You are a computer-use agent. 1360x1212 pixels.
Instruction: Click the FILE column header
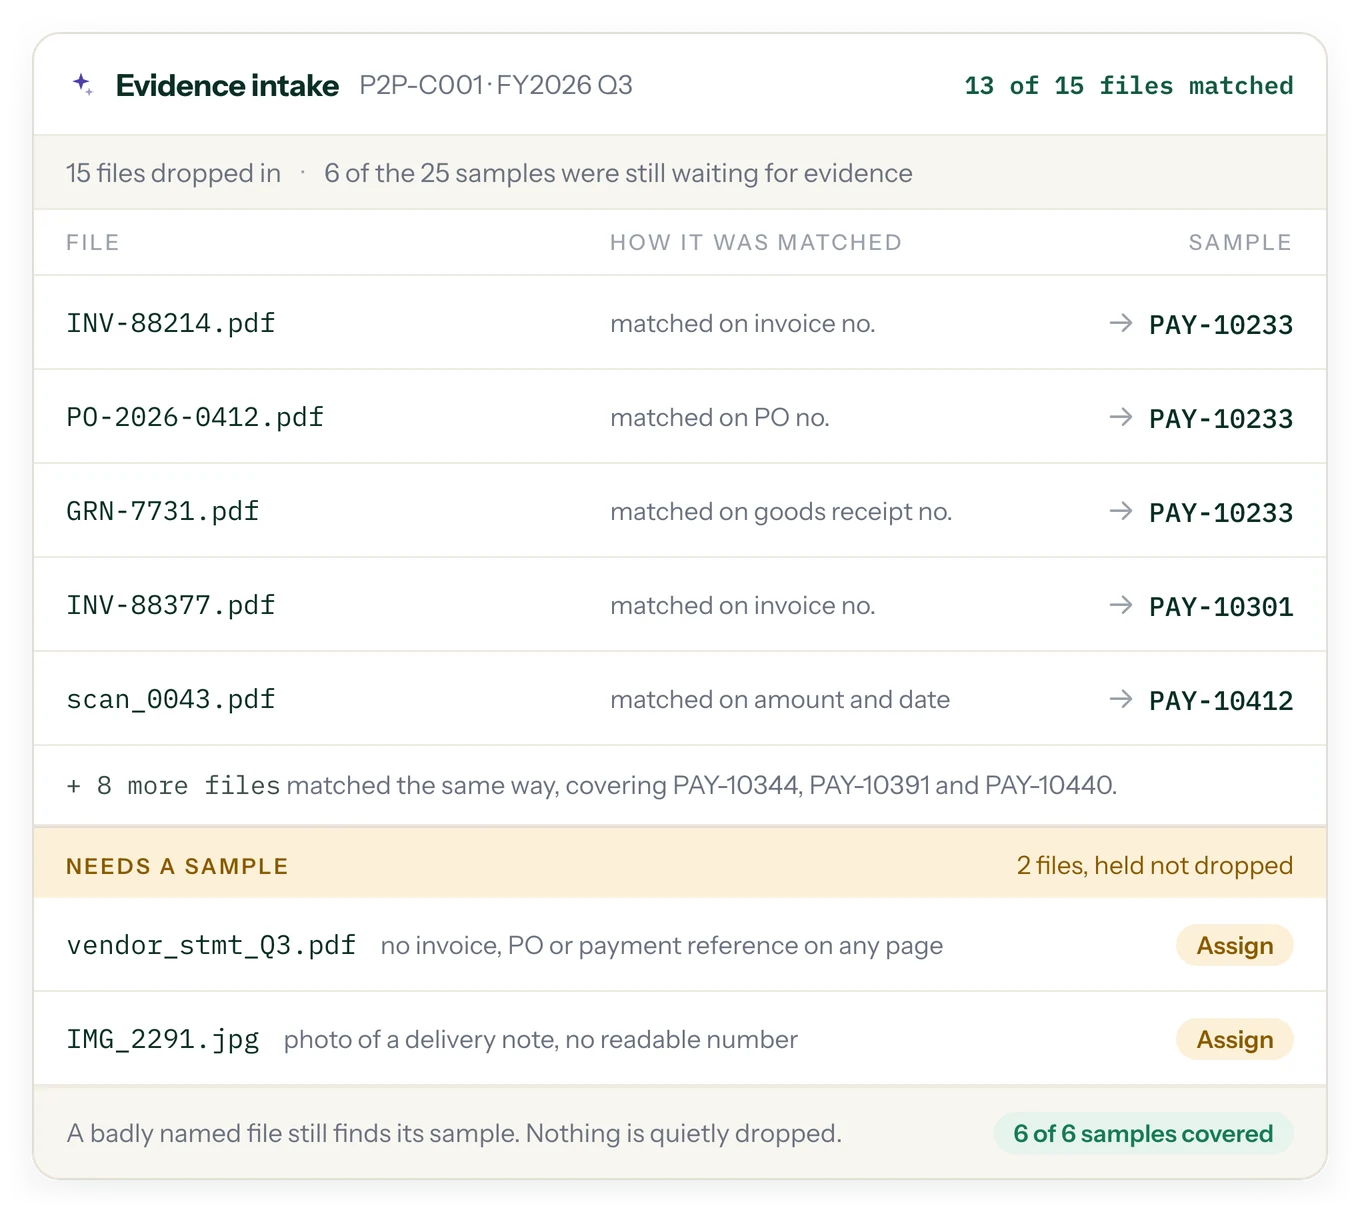tap(93, 242)
